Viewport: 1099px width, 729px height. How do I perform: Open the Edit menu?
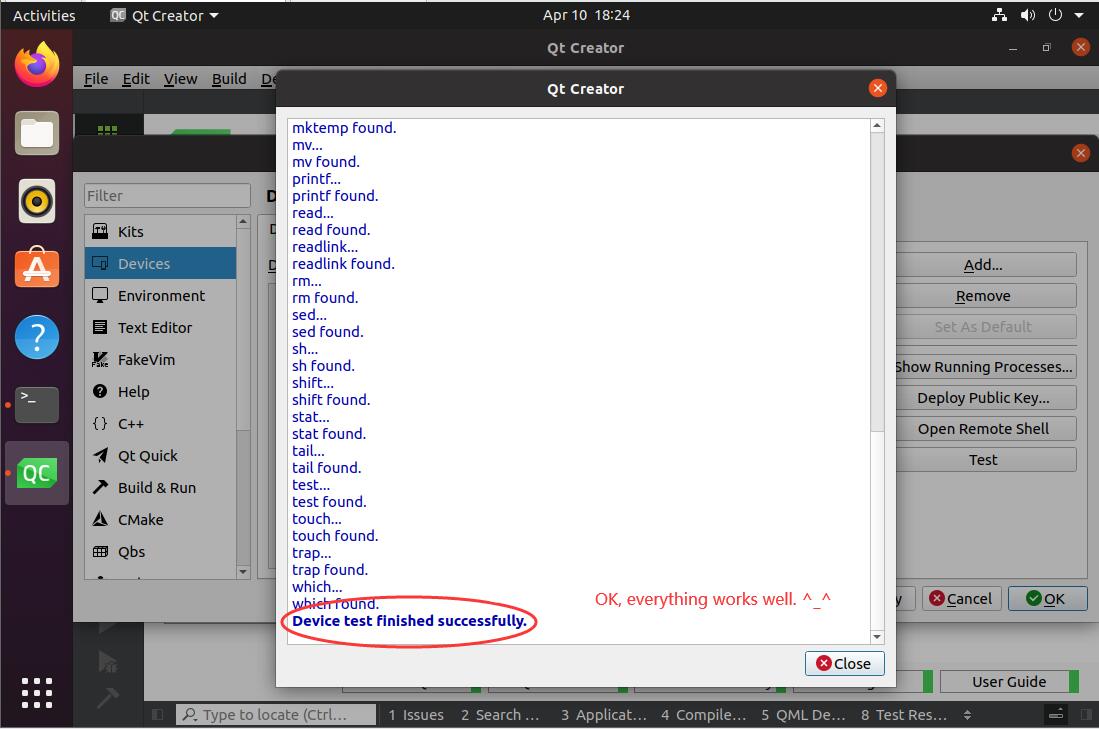(x=135, y=79)
